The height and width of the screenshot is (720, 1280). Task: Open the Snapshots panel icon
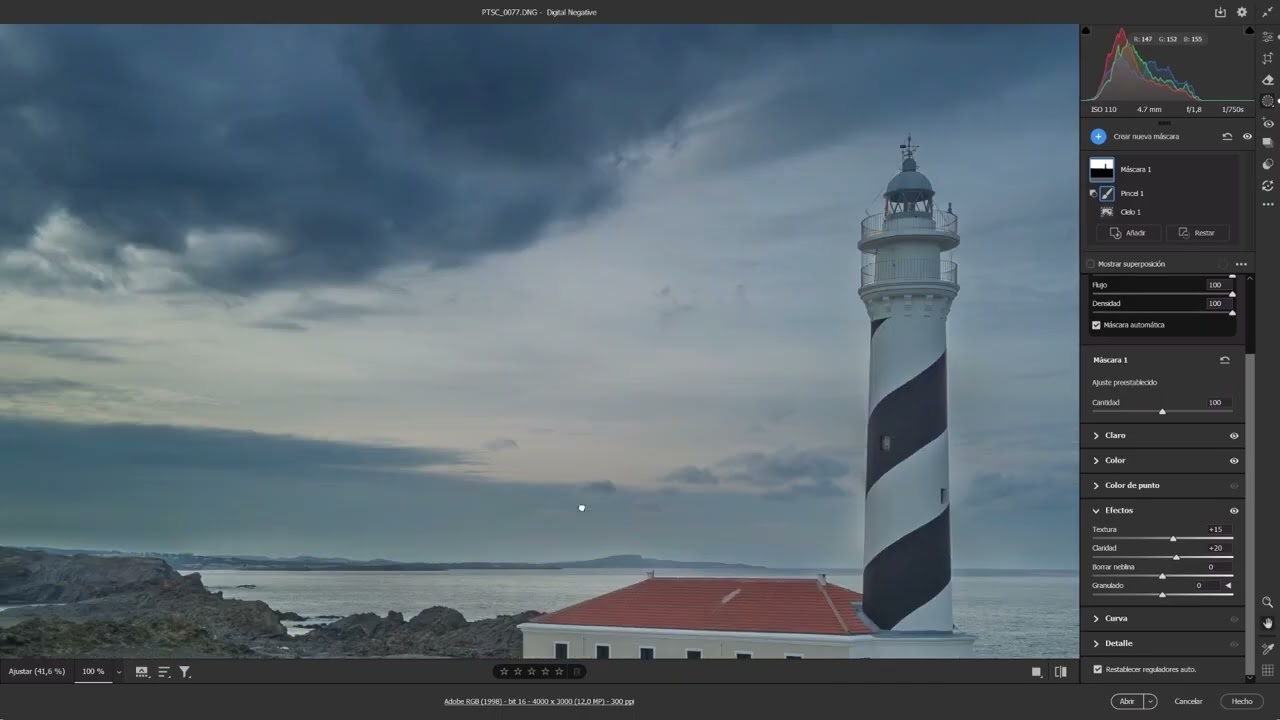[x=1268, y=142]
